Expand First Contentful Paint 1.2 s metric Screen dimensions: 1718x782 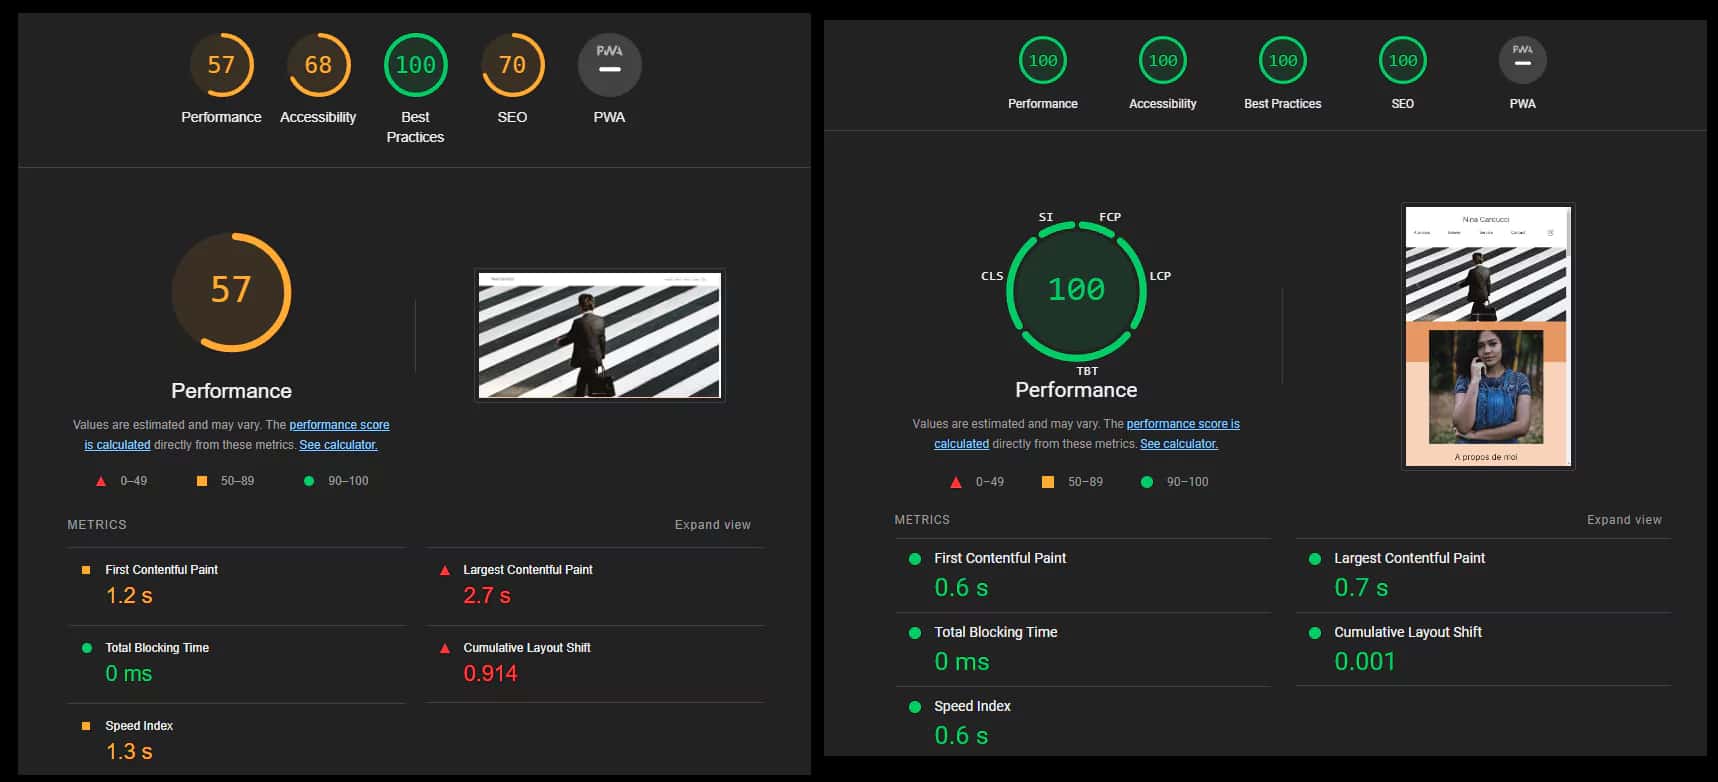coord(237,586)
